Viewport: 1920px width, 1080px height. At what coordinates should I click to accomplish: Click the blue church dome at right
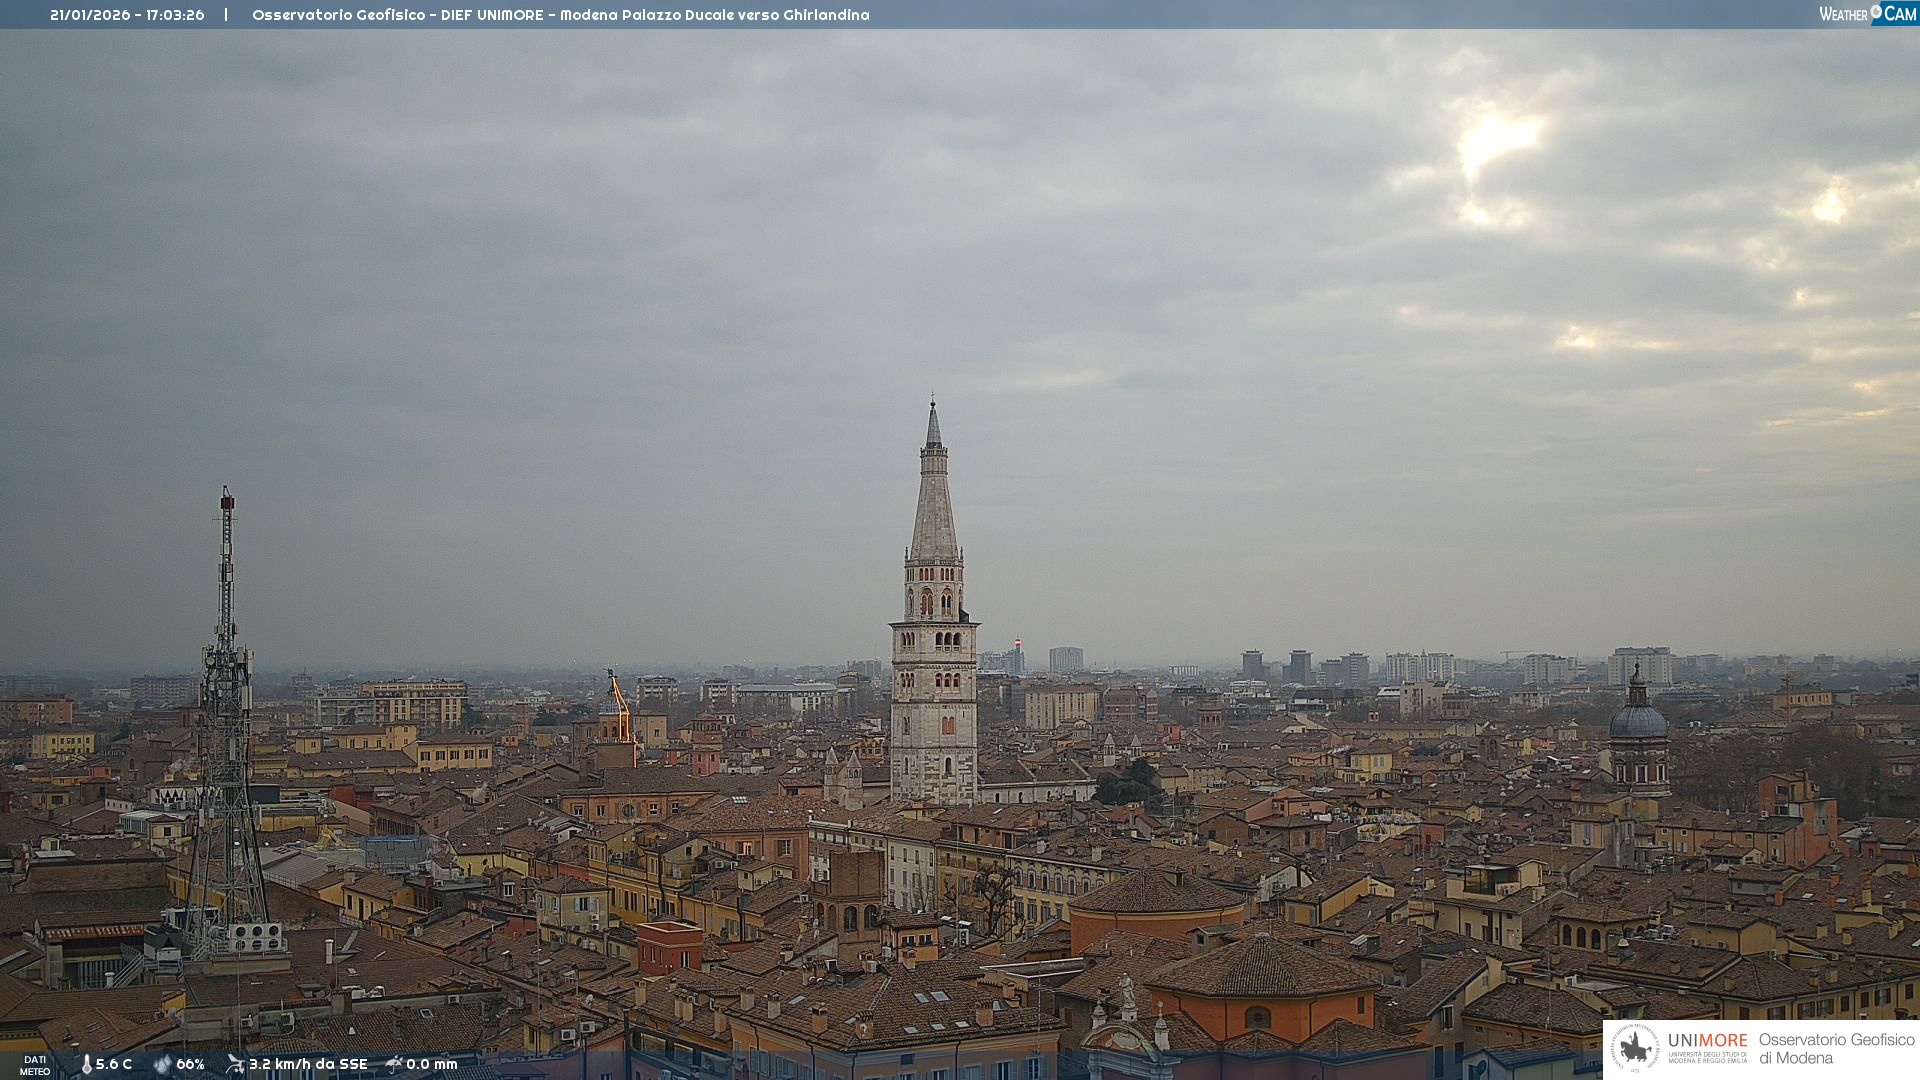(x=1638, y=720)
